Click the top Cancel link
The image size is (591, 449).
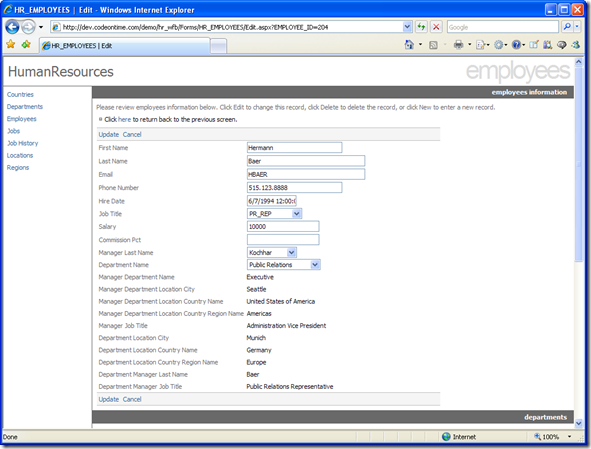click(x=132, y=135)
